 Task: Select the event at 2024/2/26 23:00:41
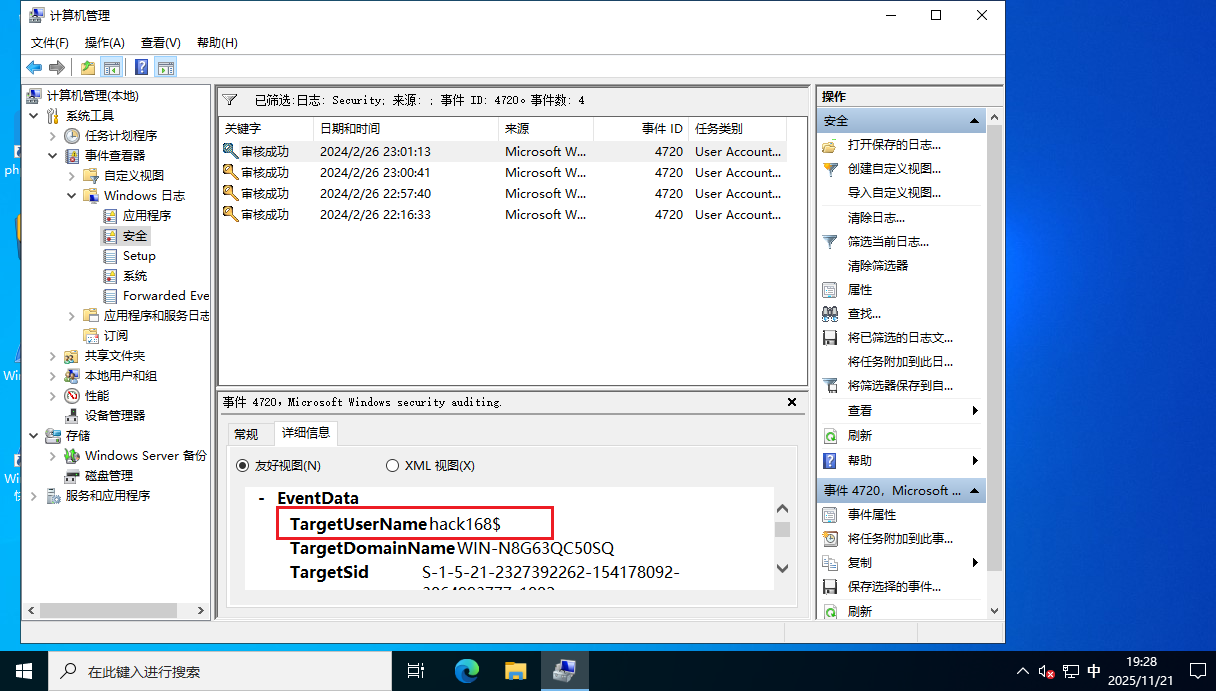502,173
